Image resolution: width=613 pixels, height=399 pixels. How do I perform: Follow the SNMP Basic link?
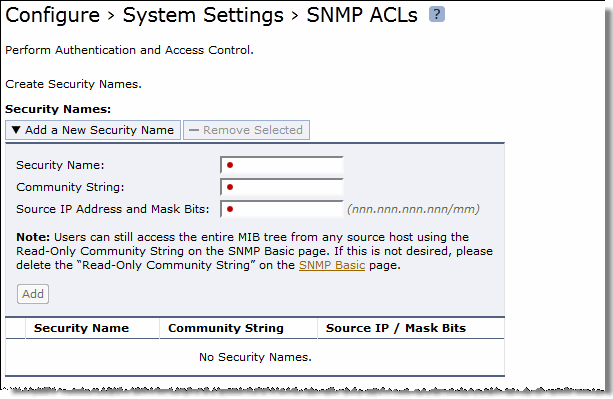[332, 265]
